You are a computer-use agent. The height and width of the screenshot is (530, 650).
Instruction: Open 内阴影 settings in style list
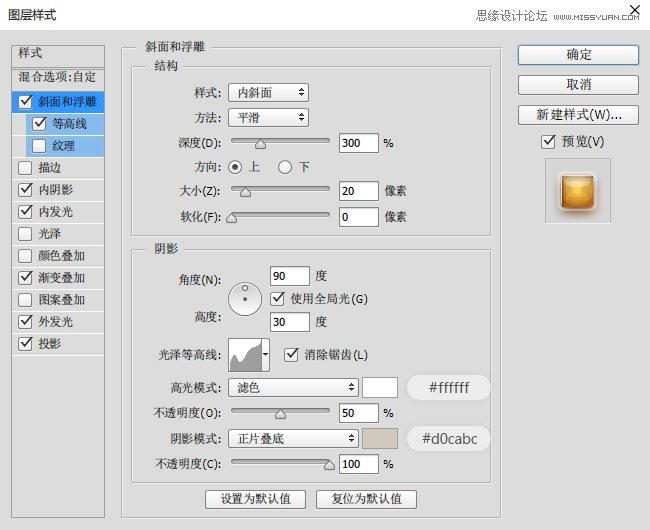[56, 190]
